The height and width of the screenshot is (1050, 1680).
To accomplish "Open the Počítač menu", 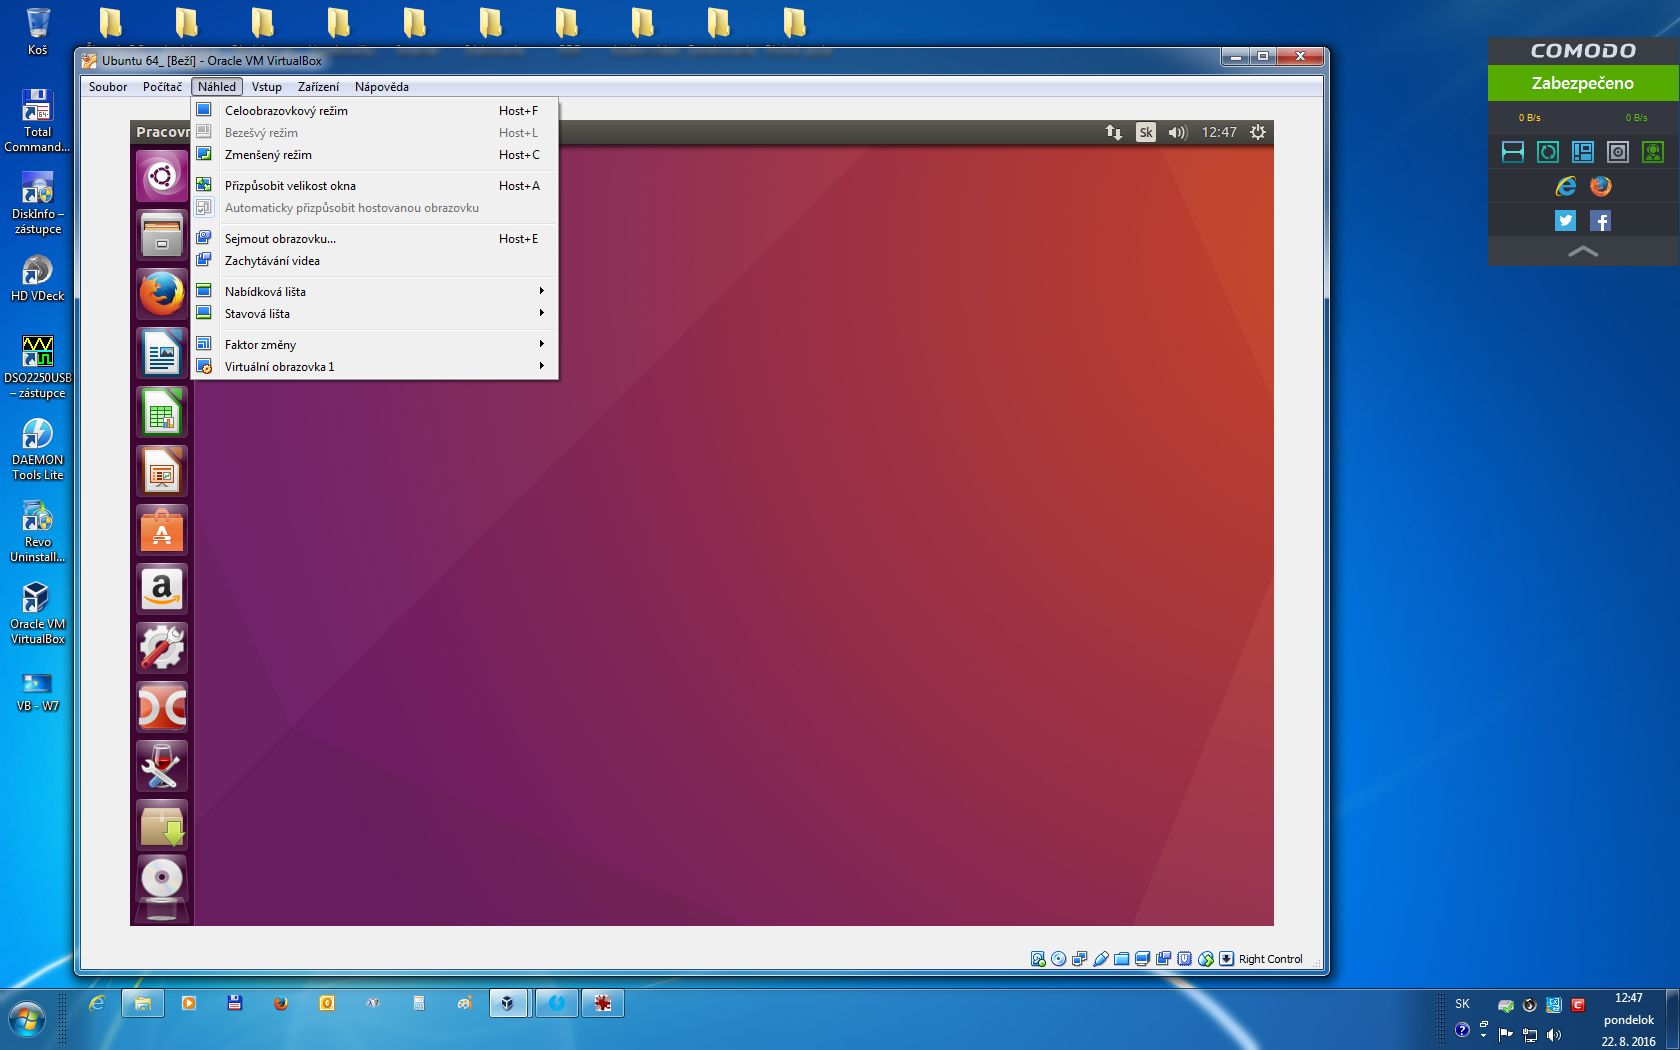I will 162,87.
